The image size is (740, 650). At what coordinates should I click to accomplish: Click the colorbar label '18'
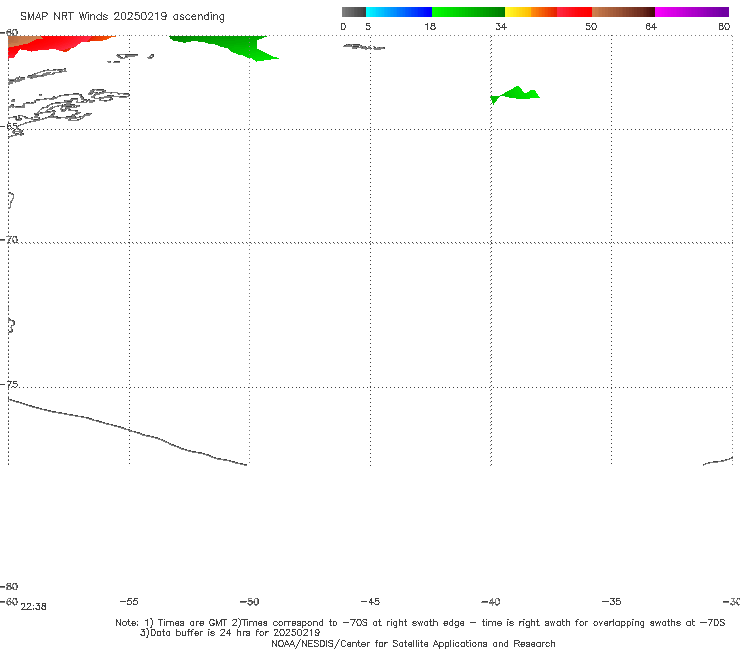[430, 26]
